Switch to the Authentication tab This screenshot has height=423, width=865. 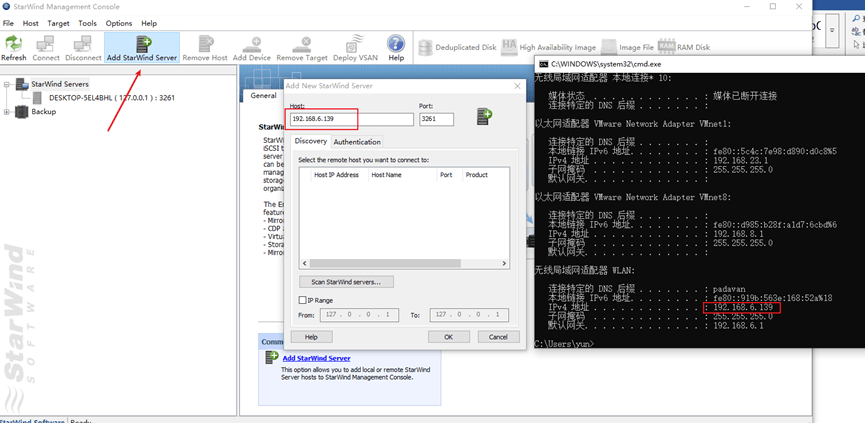tap(357, 142)
